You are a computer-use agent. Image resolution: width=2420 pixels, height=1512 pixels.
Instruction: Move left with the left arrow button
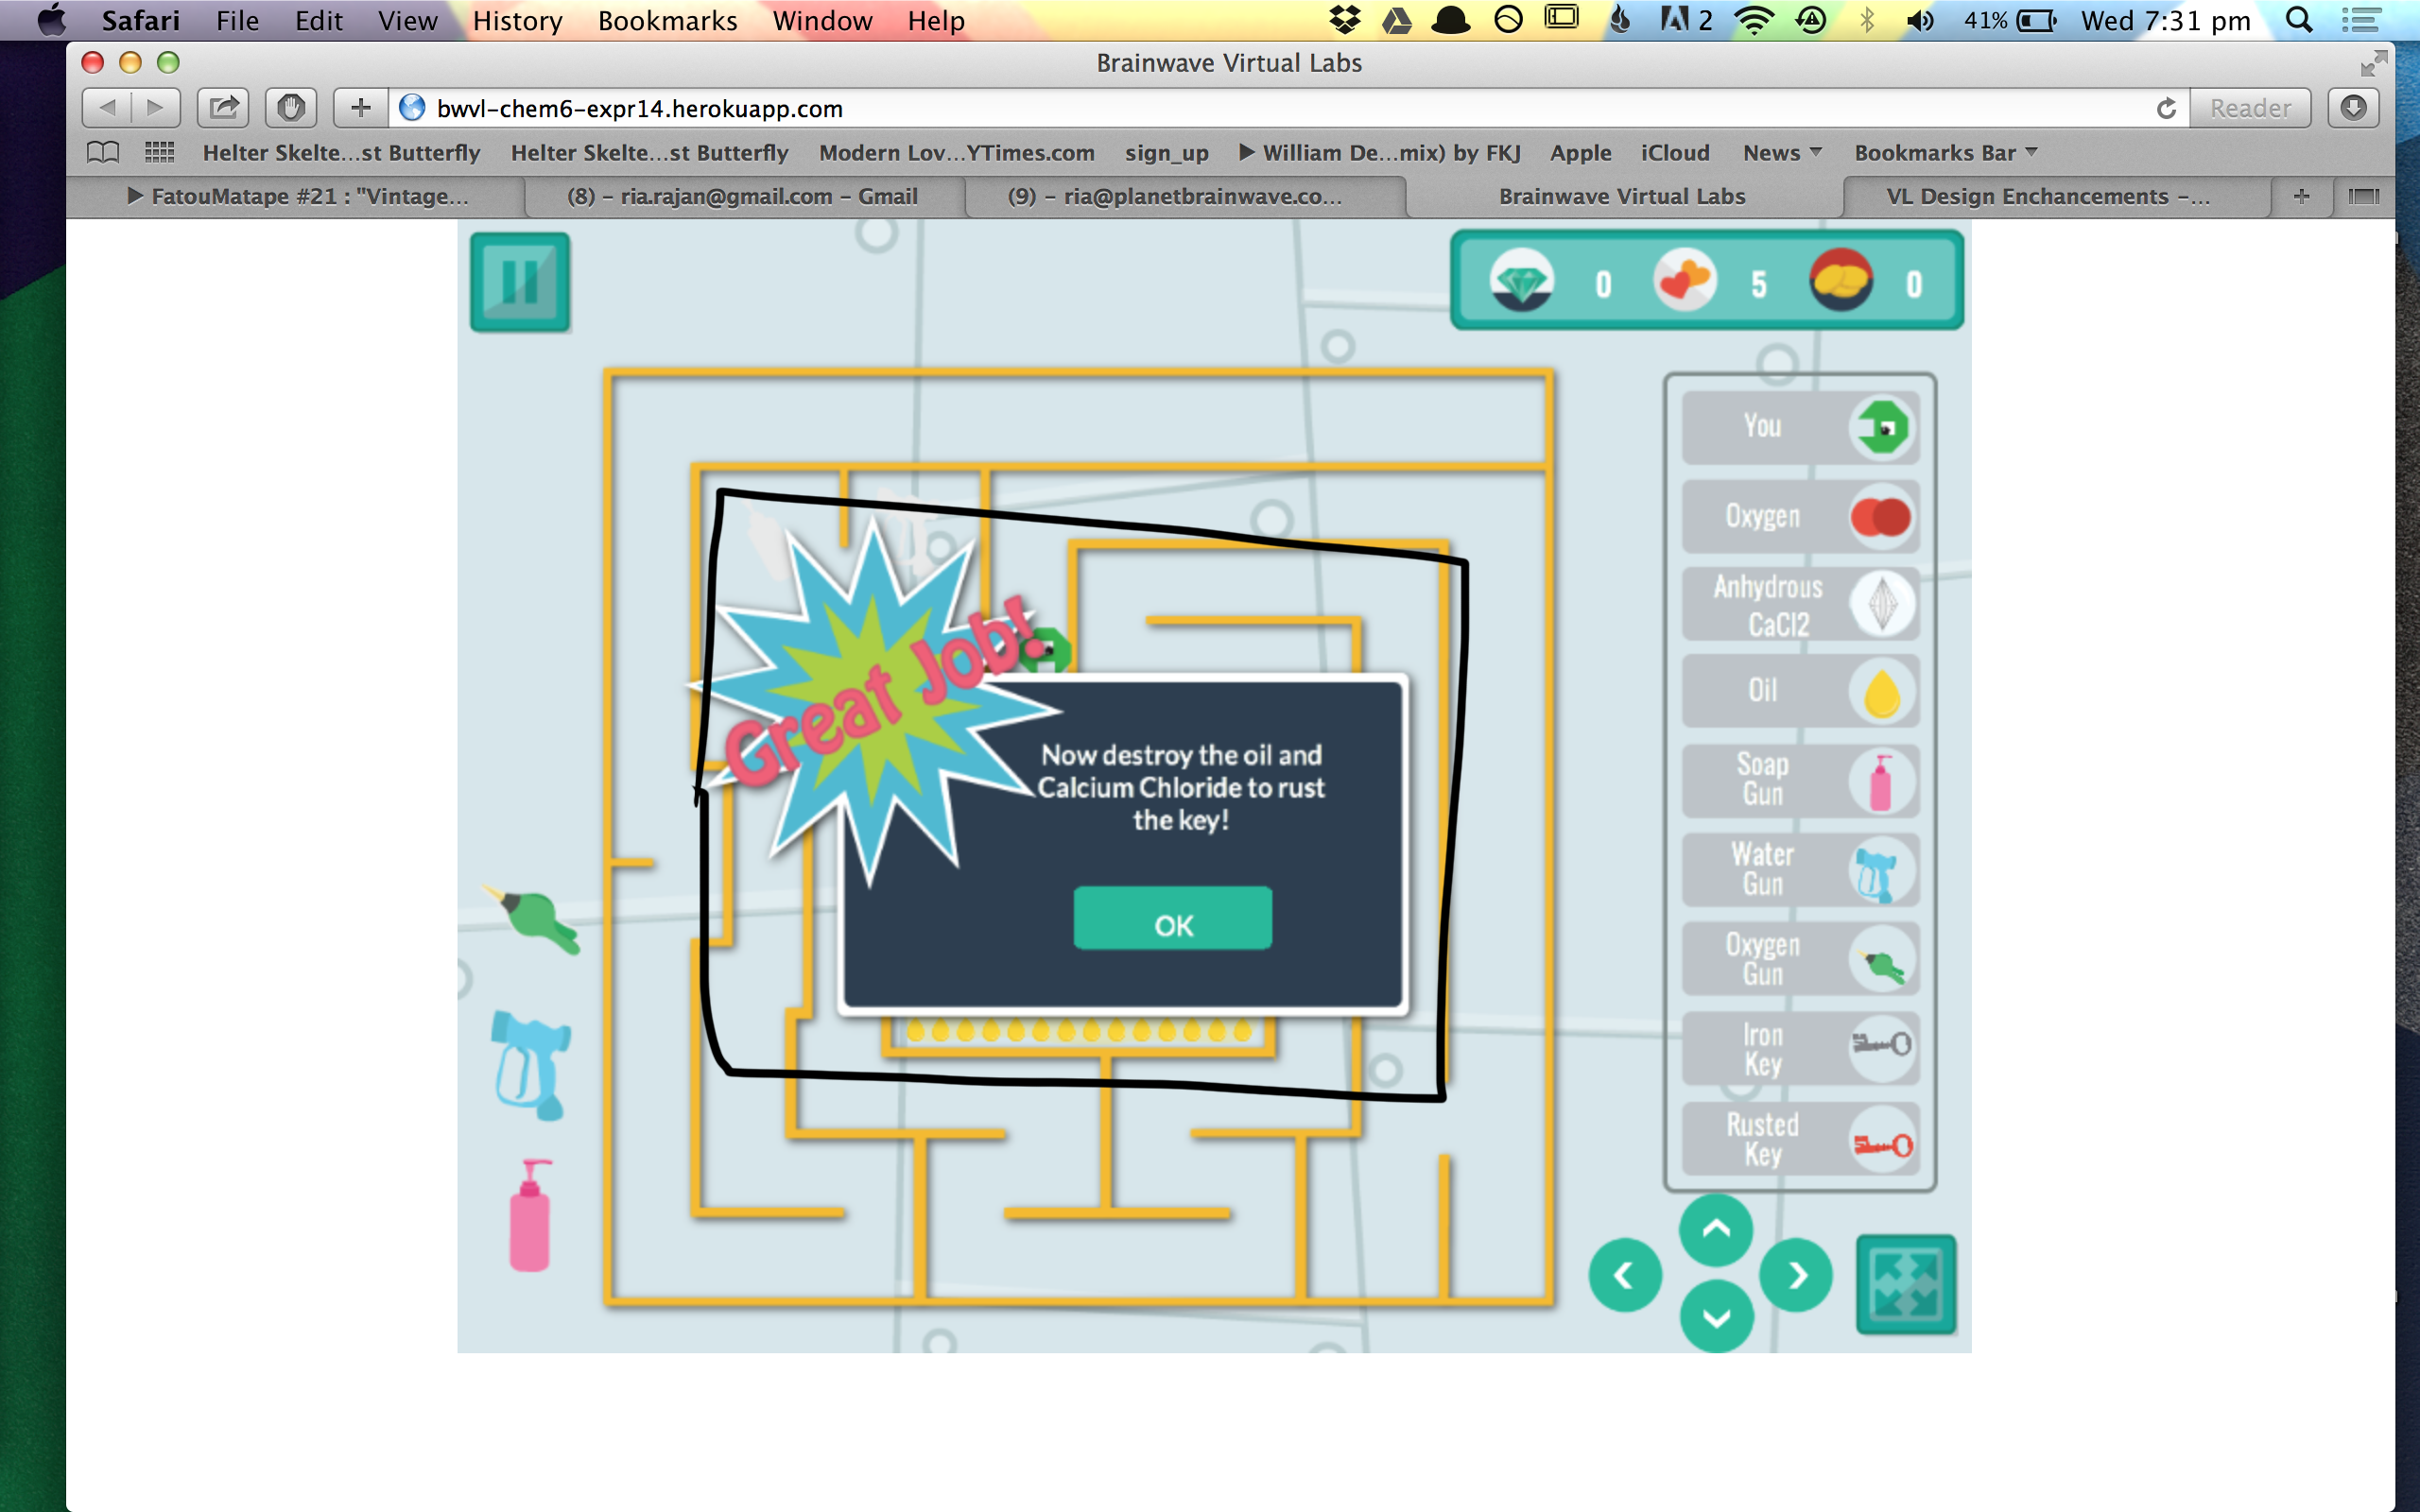[x=1625, y=1275]
